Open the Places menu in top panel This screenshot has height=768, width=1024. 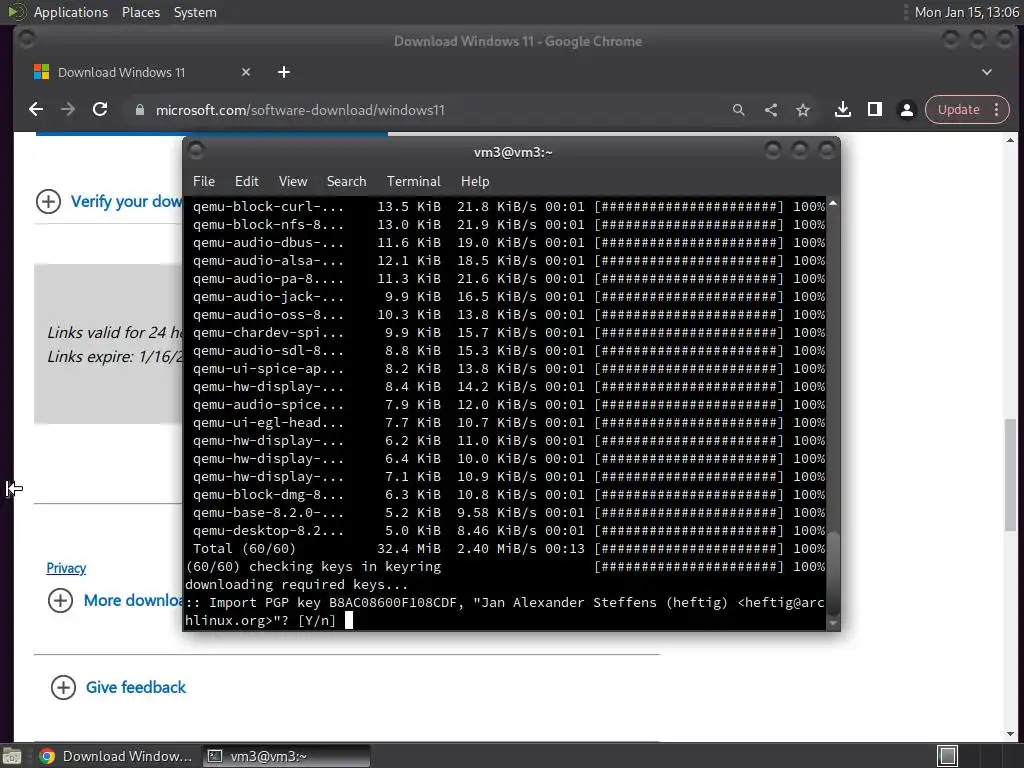click(140, 12)
